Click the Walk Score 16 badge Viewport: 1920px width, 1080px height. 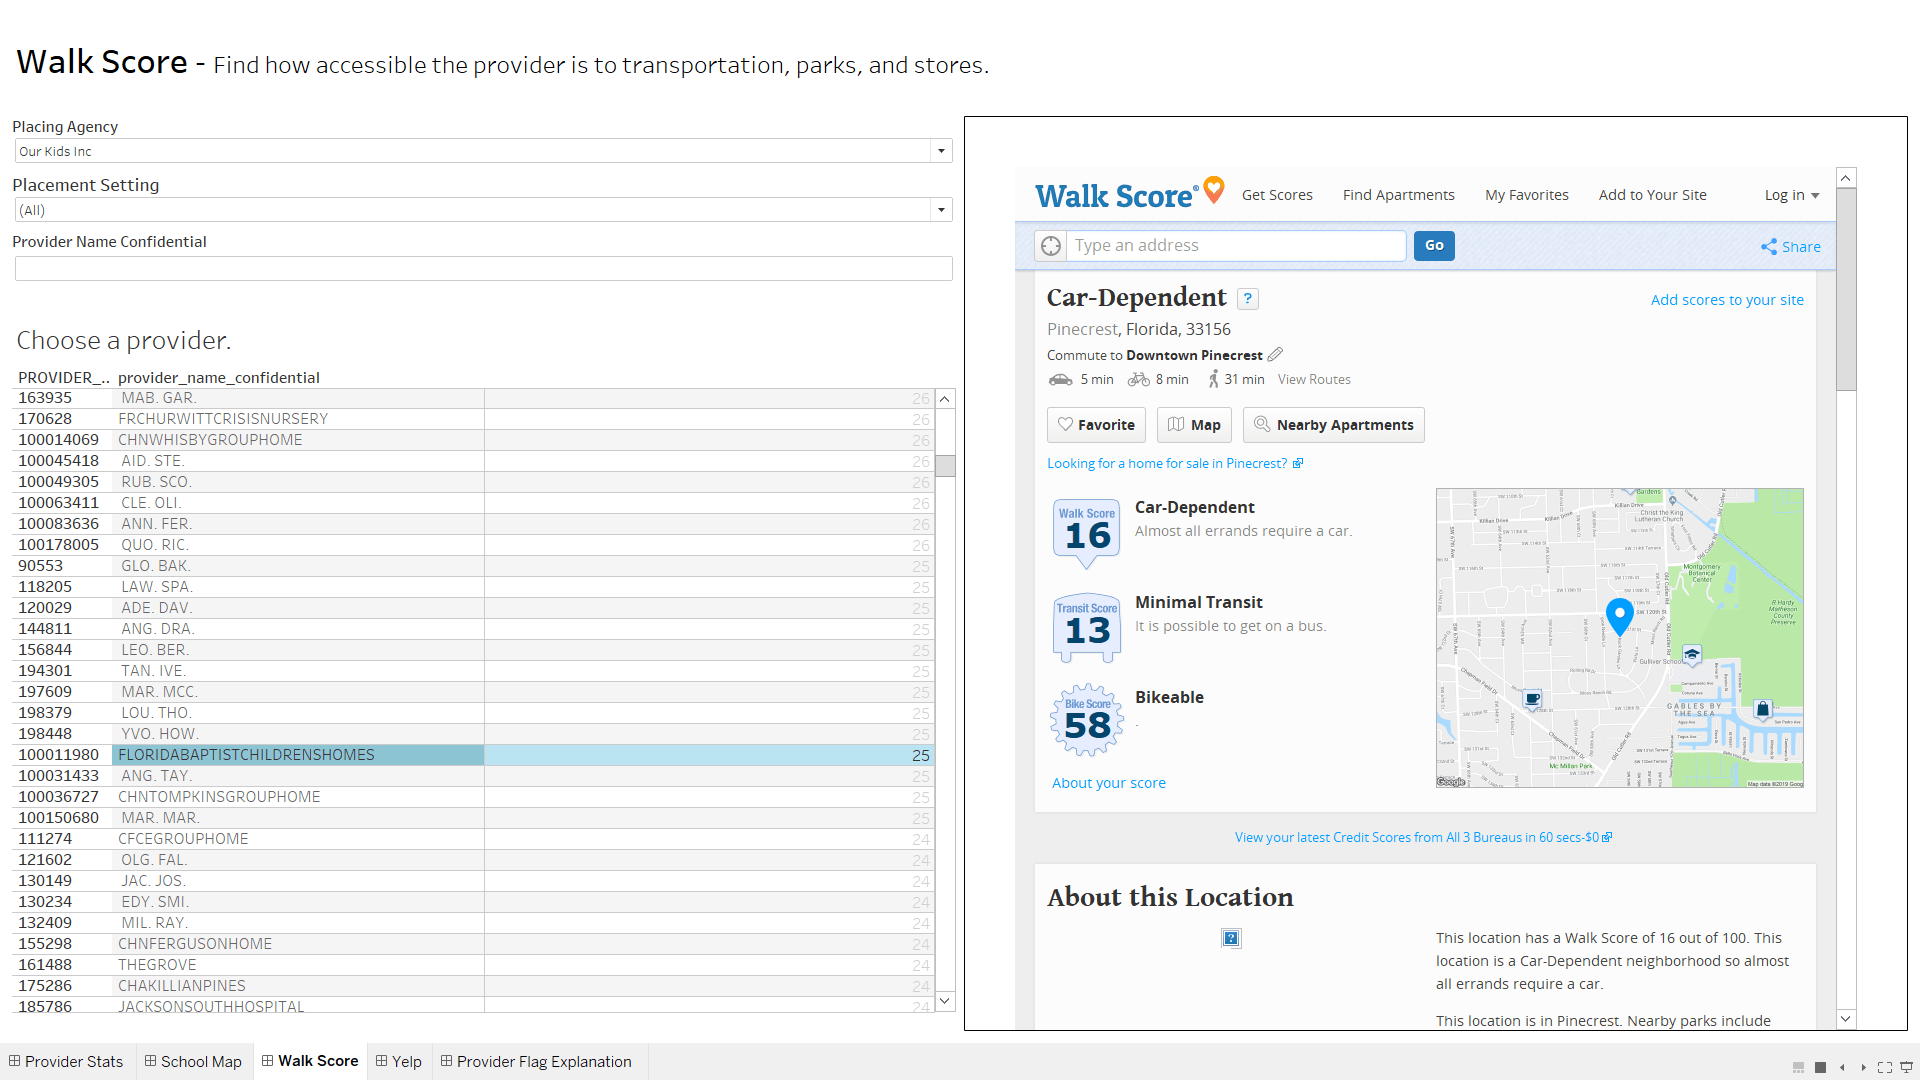click(x=1087, y=530)
